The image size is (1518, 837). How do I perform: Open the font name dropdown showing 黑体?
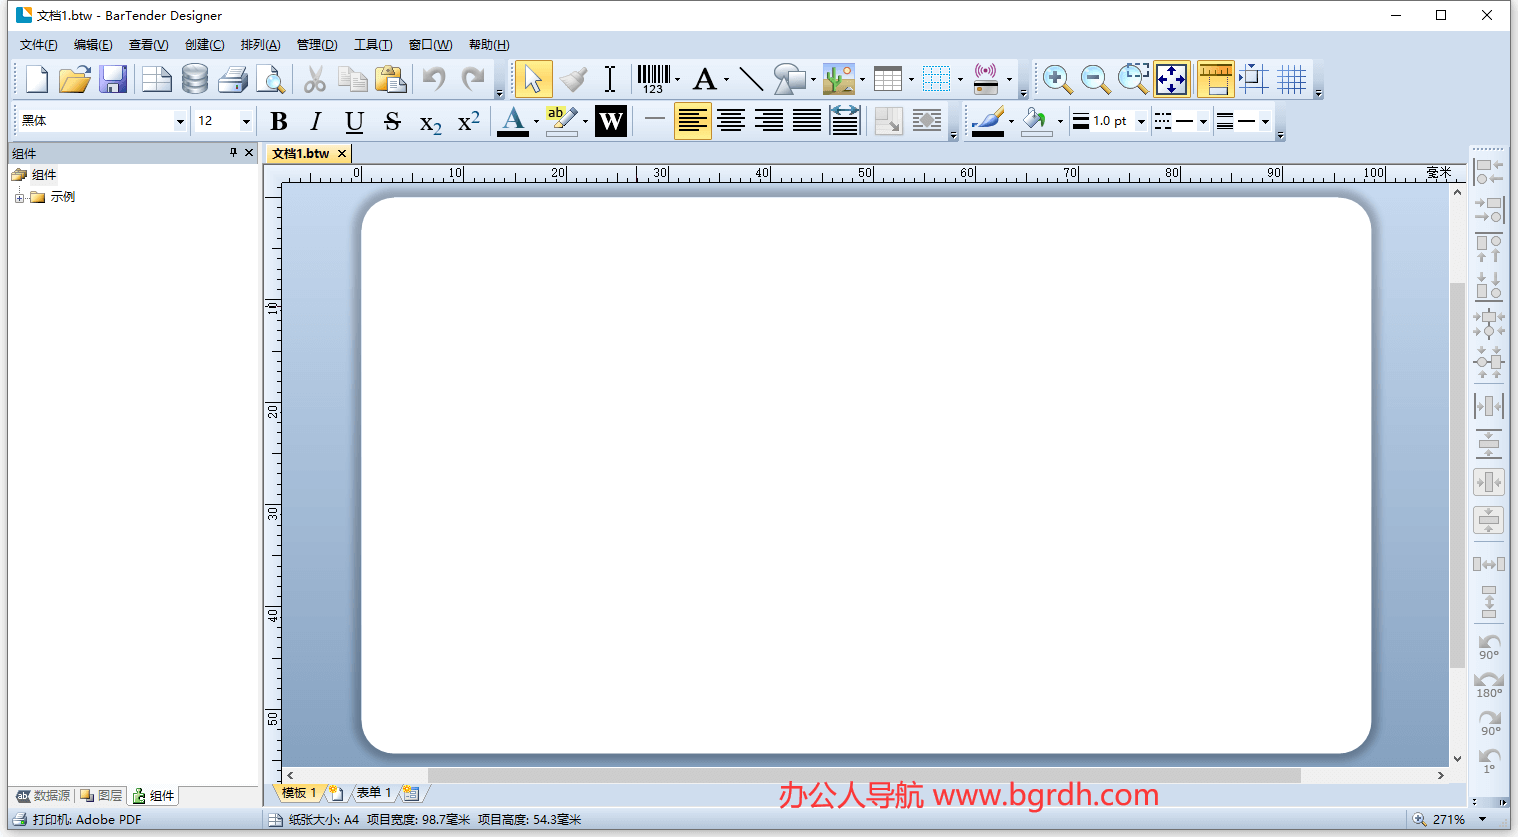tap(180, 121)
